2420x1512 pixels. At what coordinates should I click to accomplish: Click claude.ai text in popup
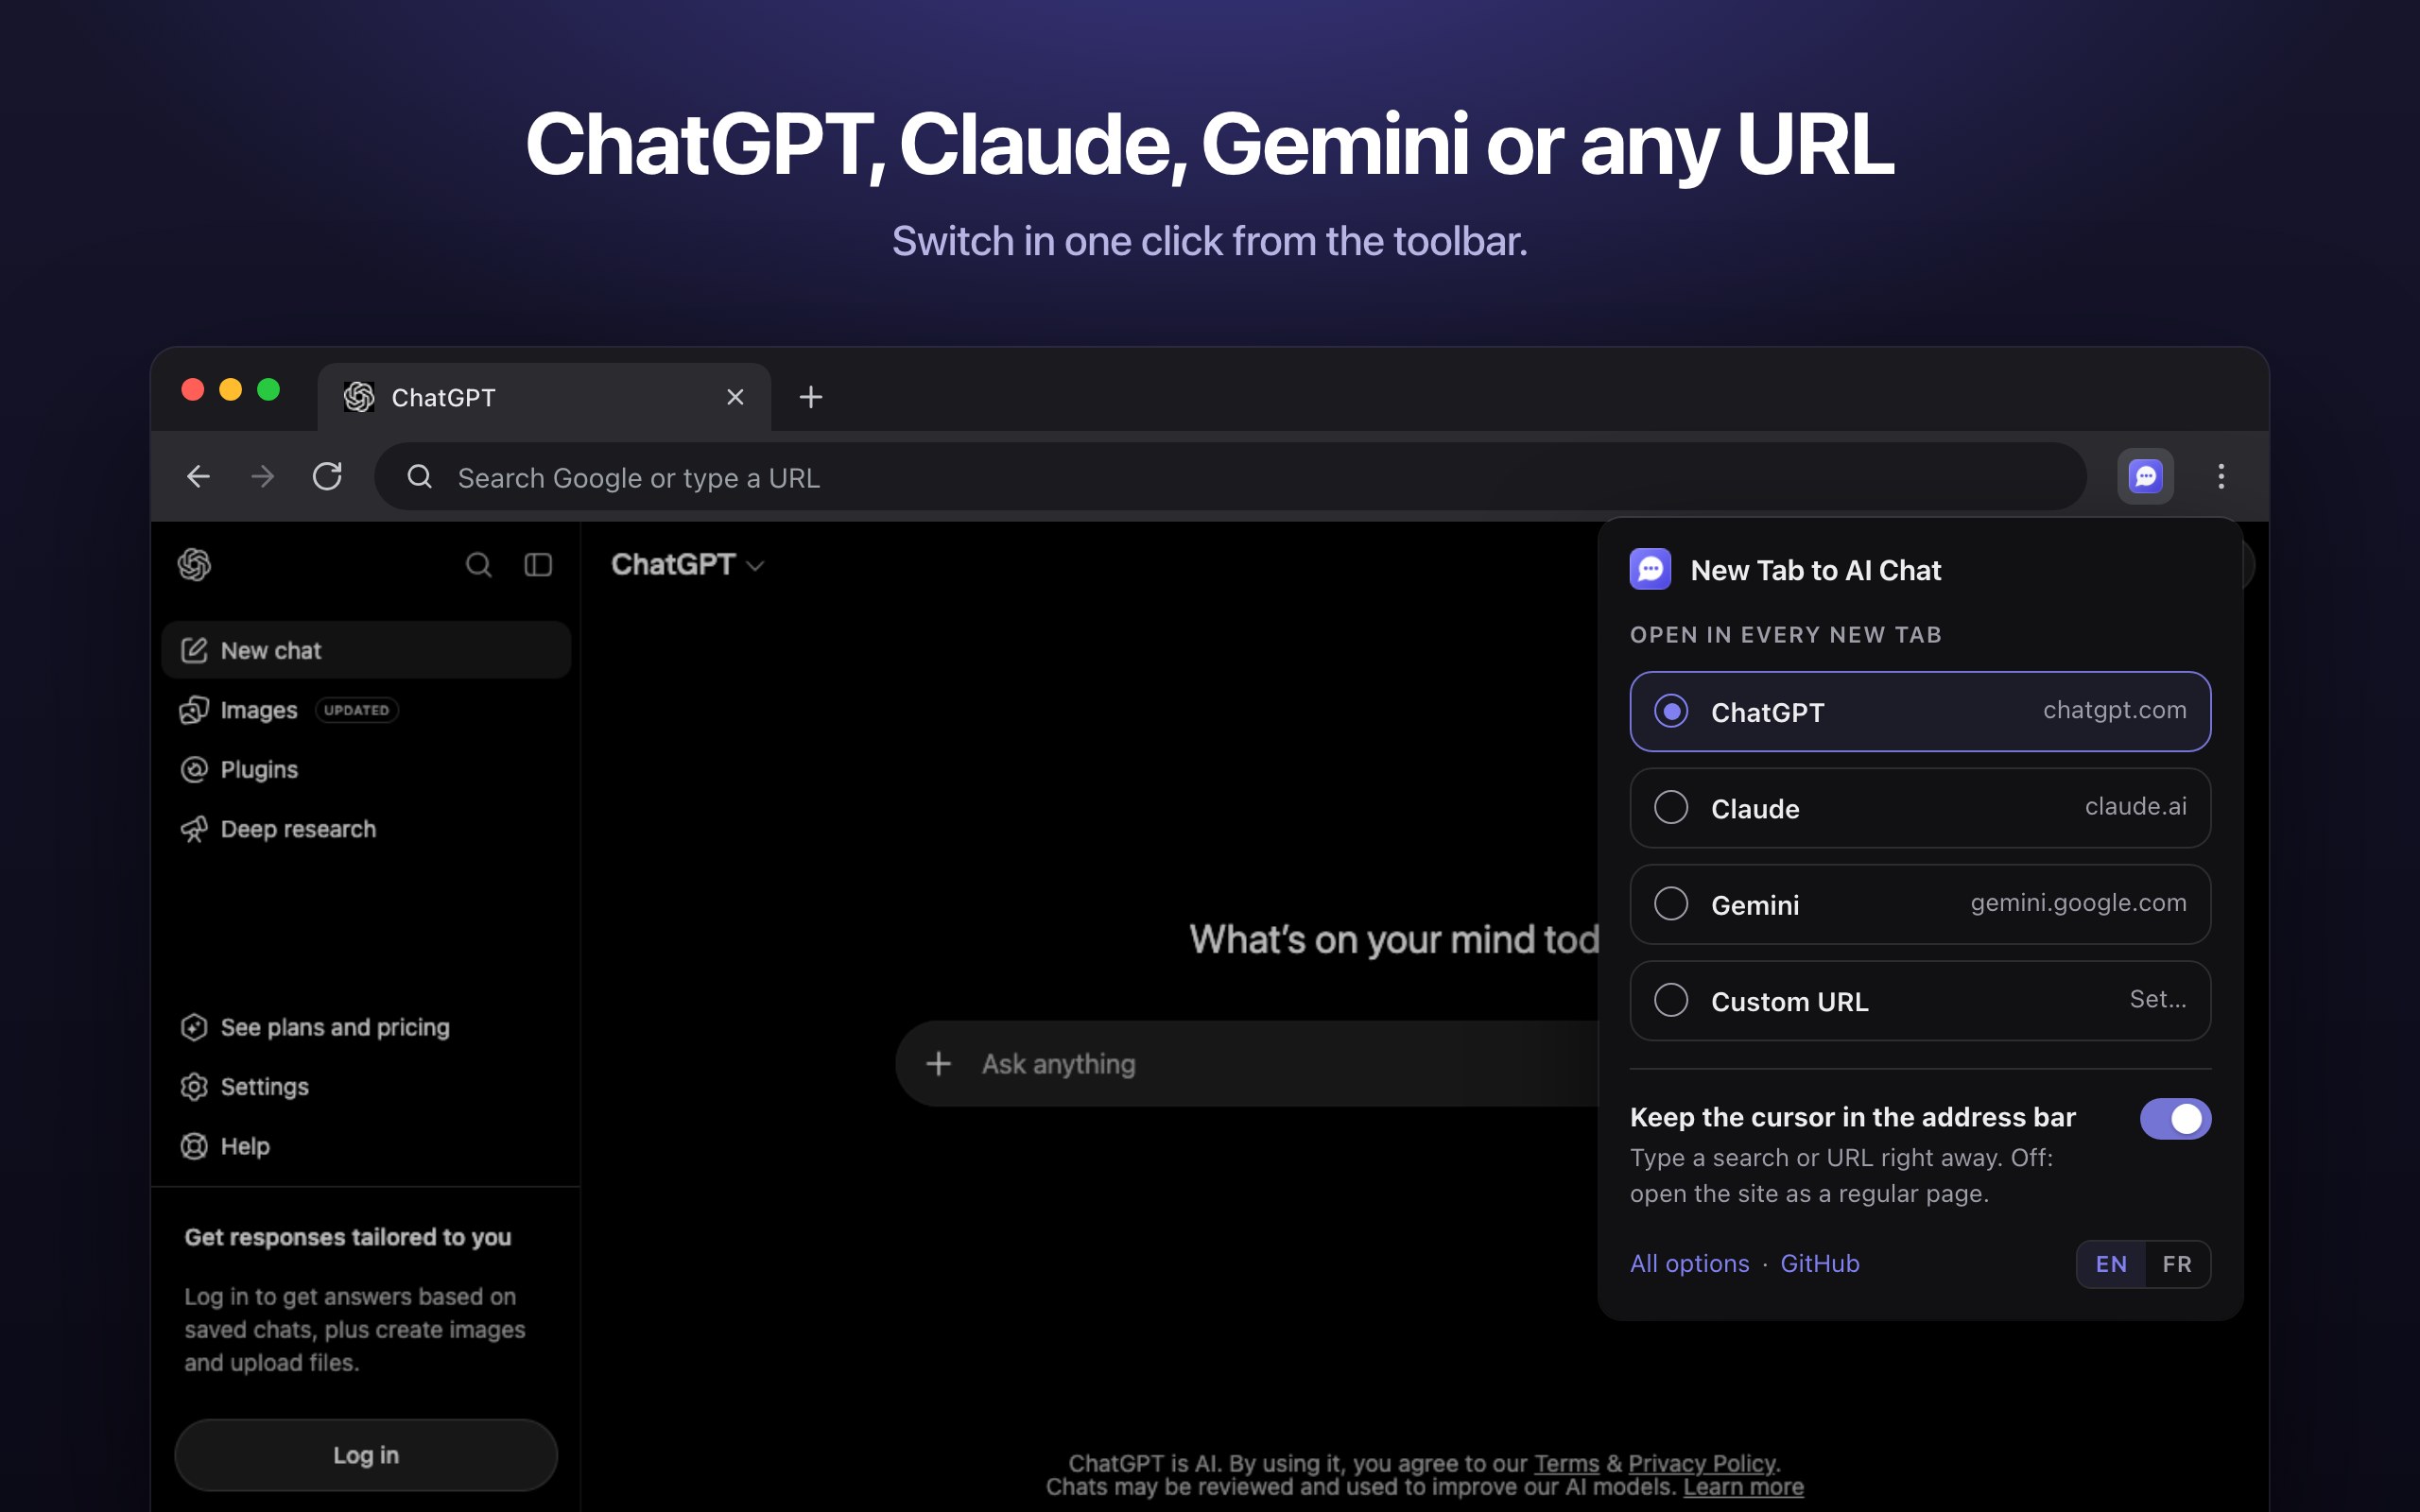2135,806
